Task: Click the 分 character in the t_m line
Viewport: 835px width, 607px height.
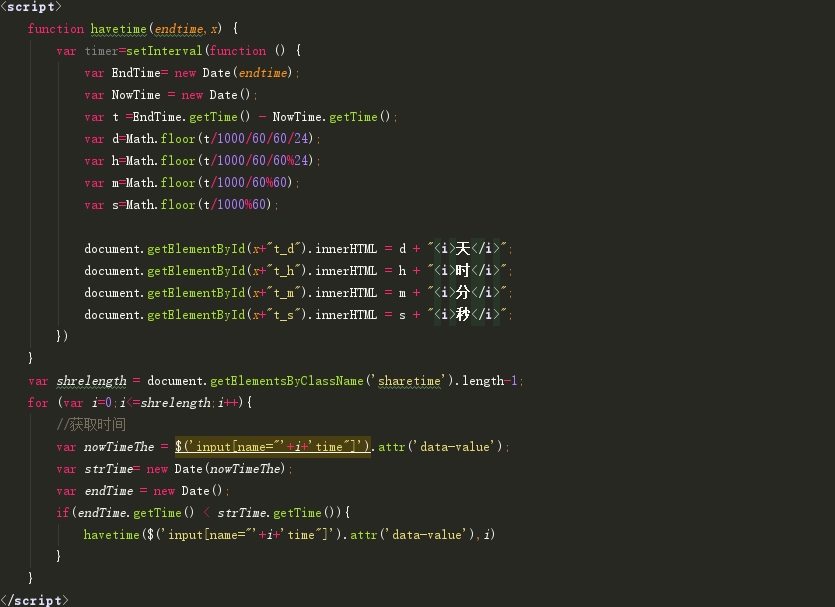Action: click(x=463, y=293)
